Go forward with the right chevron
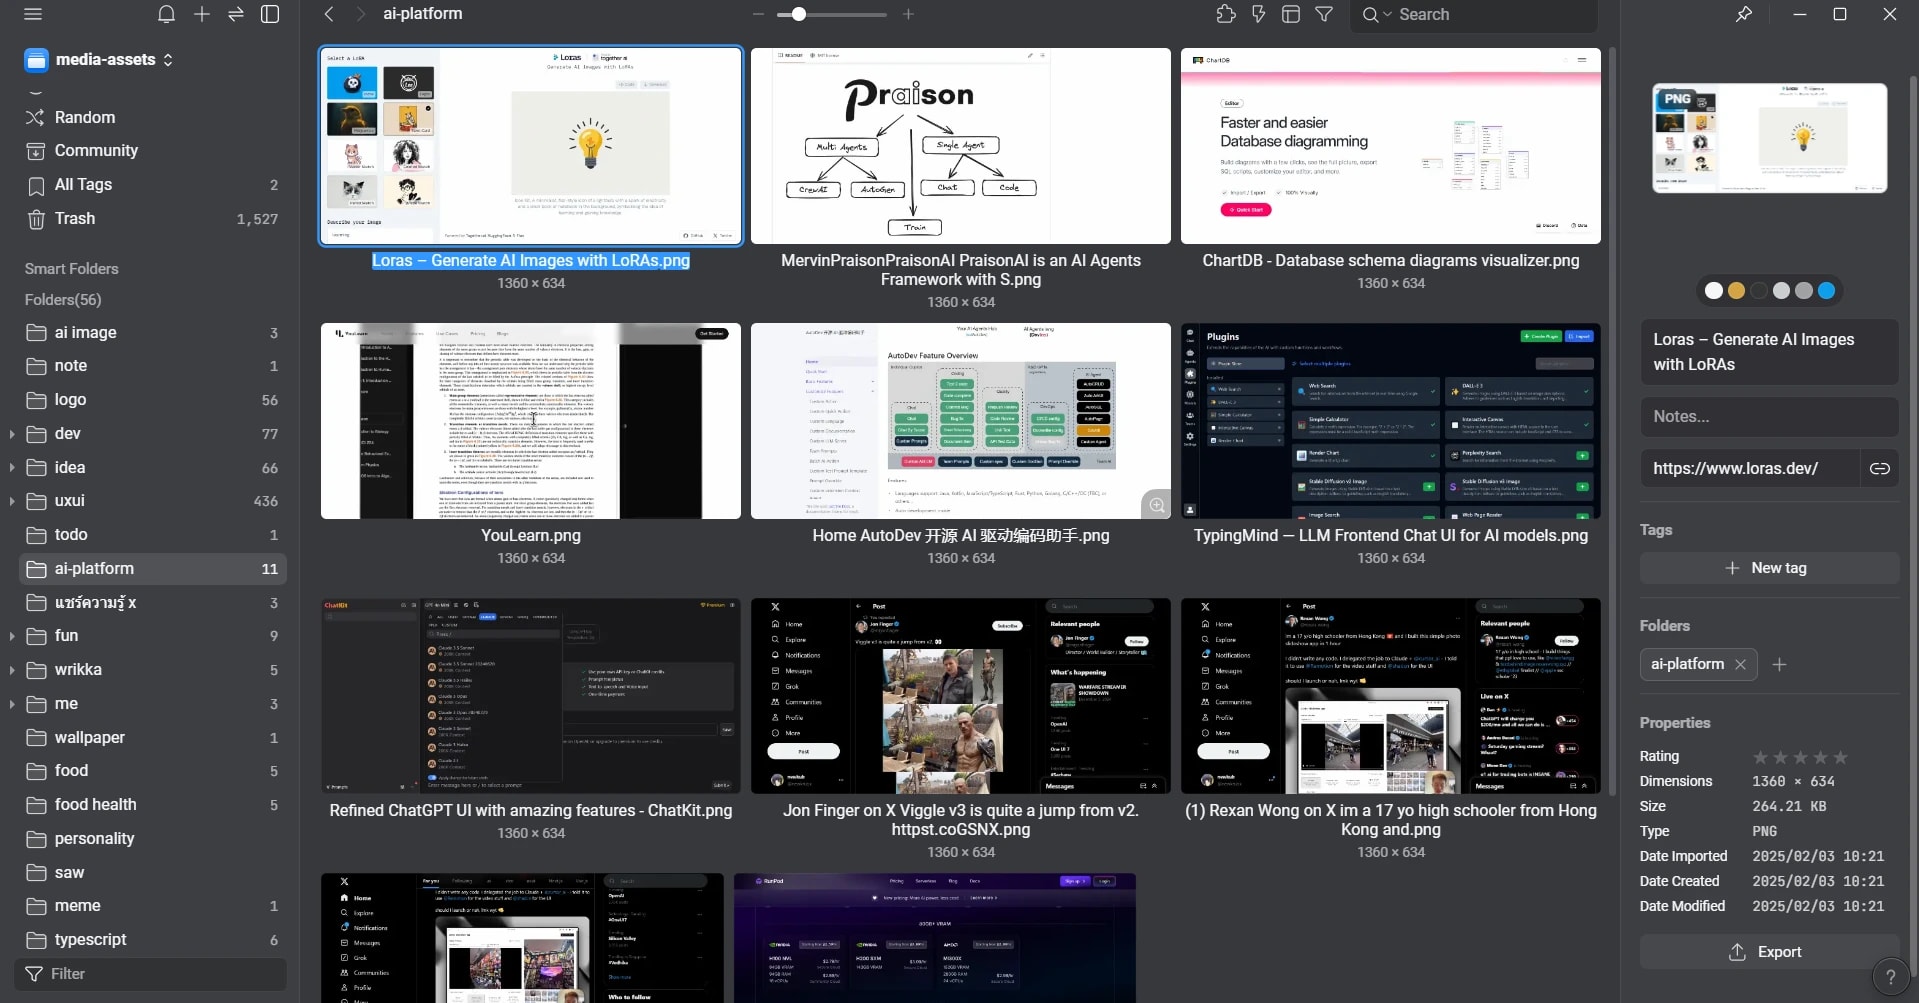The image size is (1919, 1003). (361, 14)
